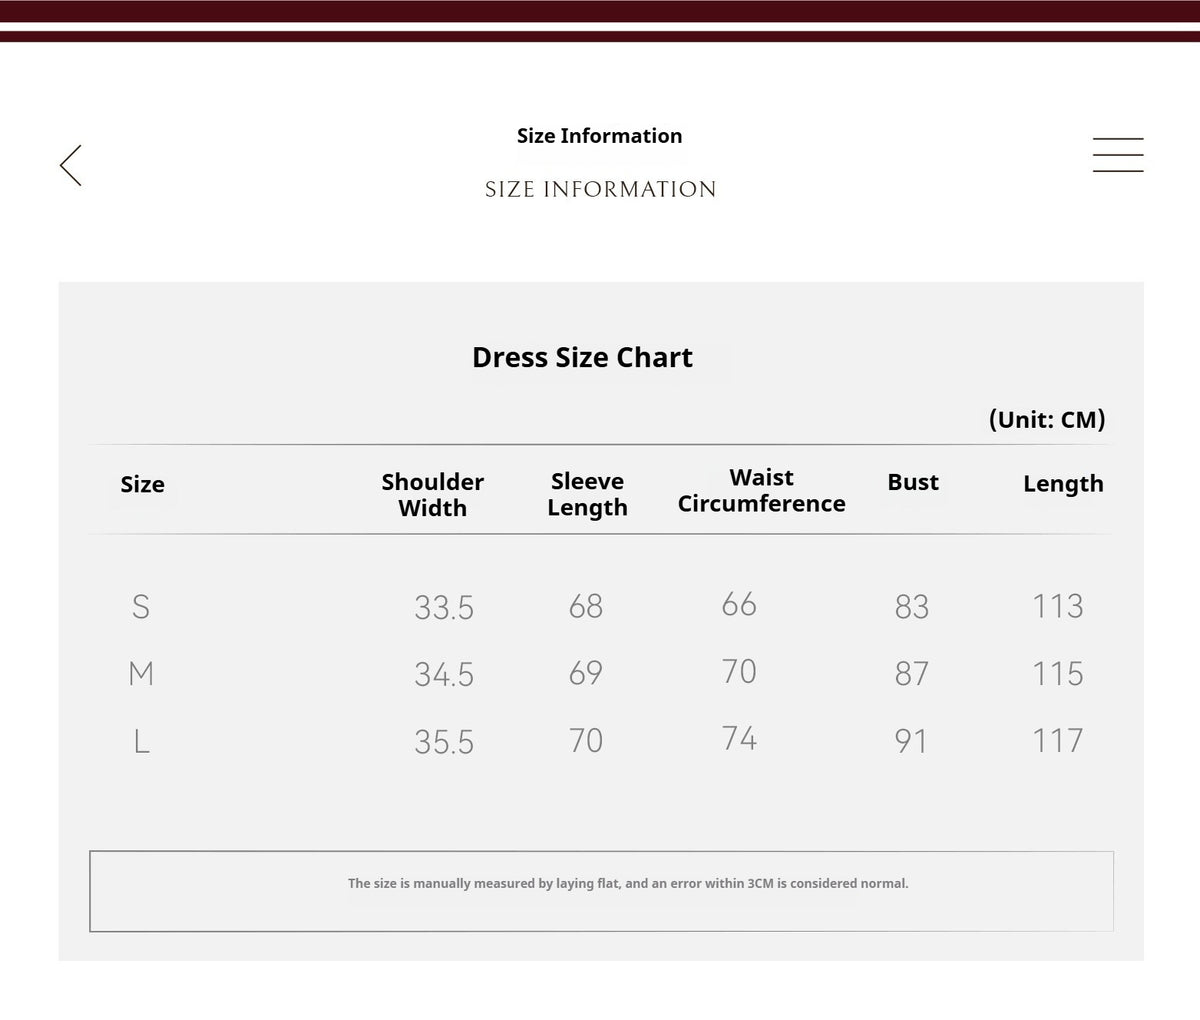Click length value 113
Viewport: 1200px width, 1020px height.
(1058, 606)
